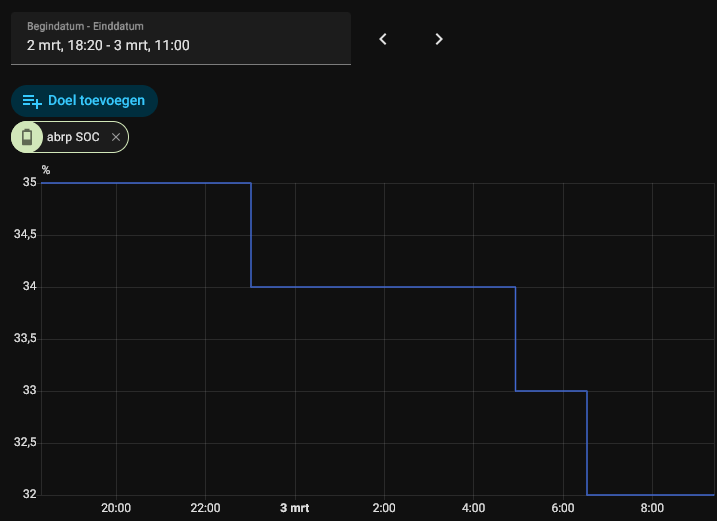Open the Begindatum - Einddatum date range field
The height and width of the screenshot is (521, 717).
point(181,38)
